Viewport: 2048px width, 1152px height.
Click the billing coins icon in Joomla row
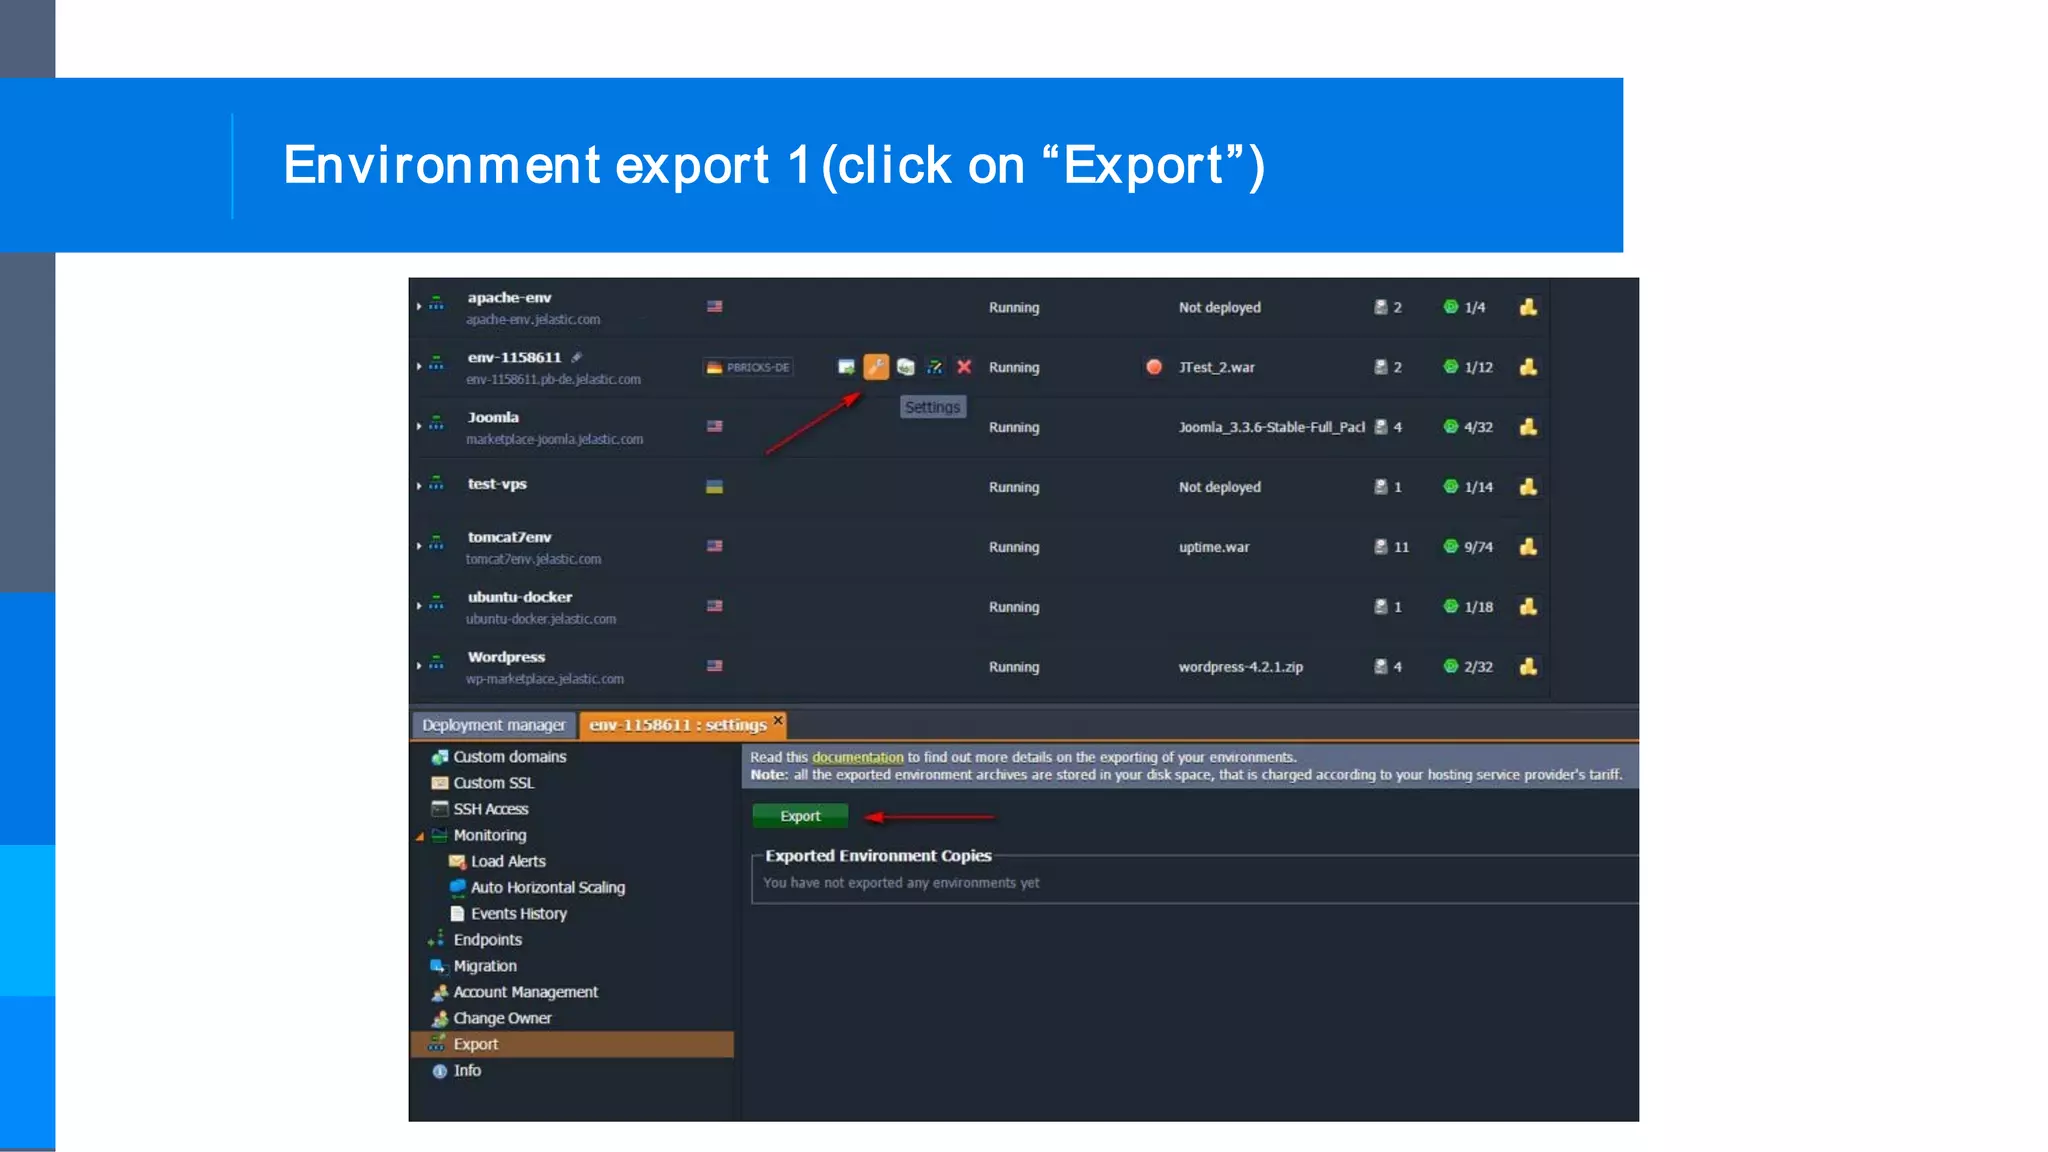point(1528,427)
